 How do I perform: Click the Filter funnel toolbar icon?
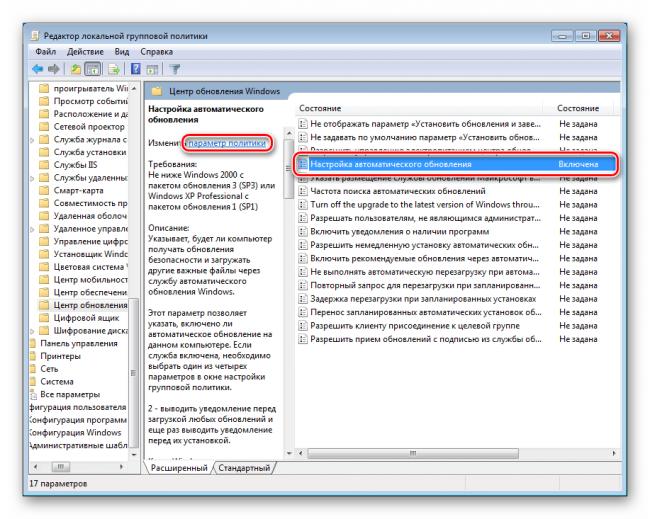pos(175,69)
